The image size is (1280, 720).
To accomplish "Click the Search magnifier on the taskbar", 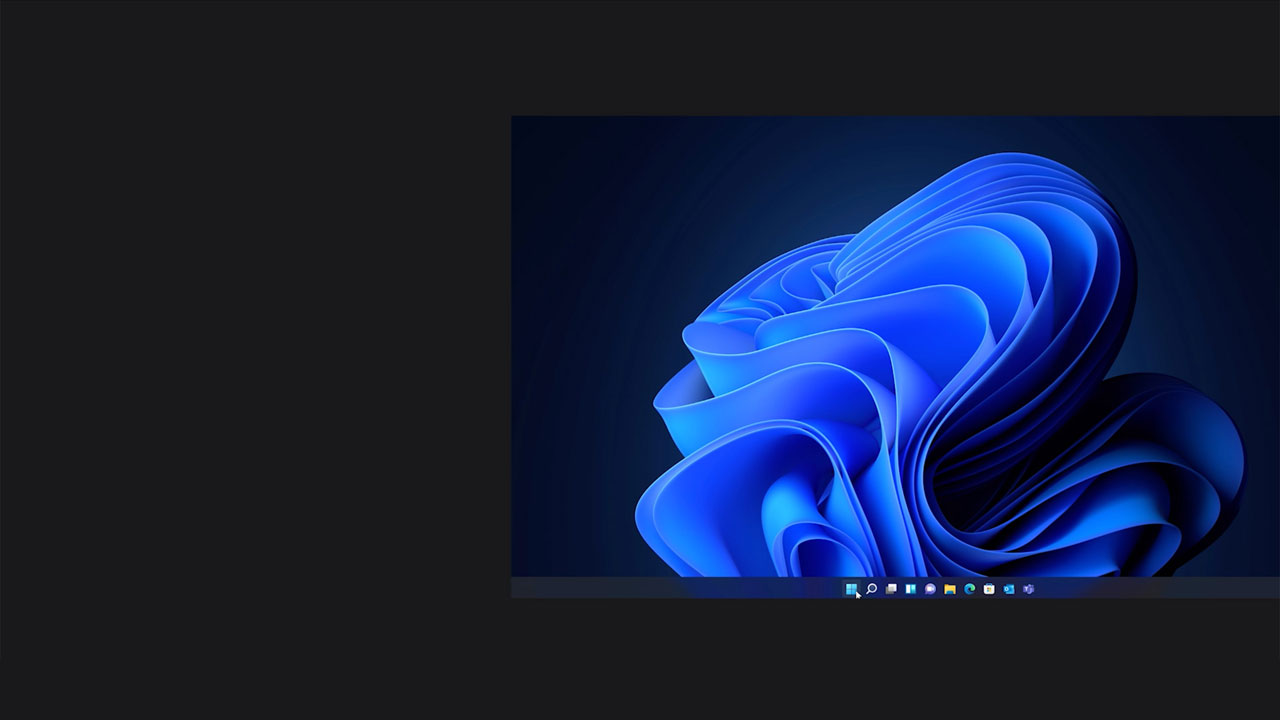I will pos(871,589).
